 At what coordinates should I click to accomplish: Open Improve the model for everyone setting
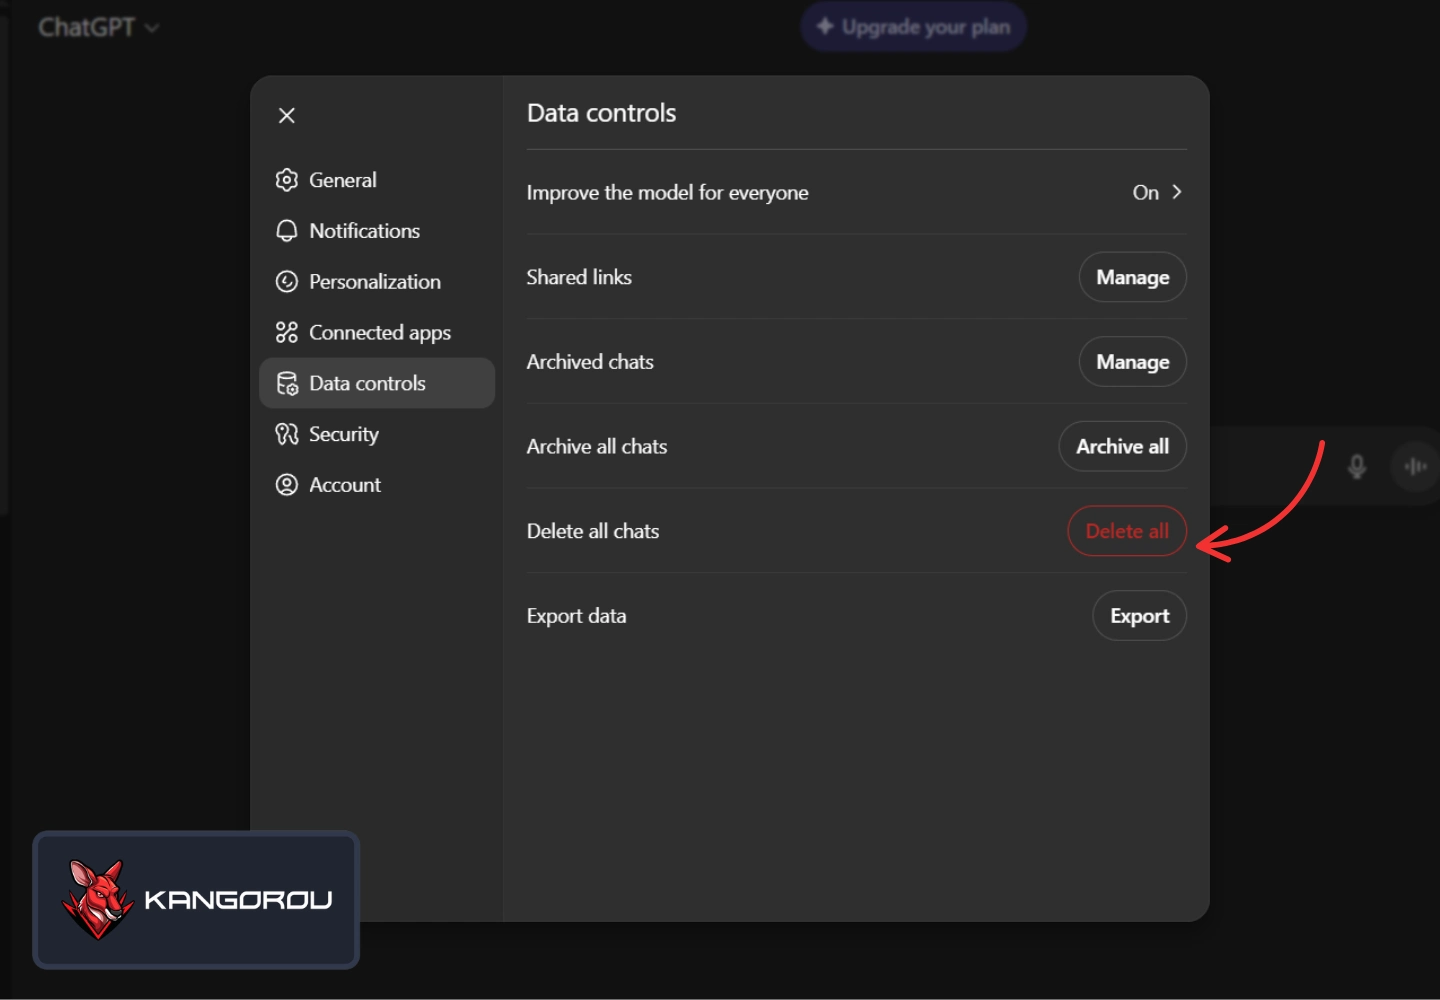(667, 193)
